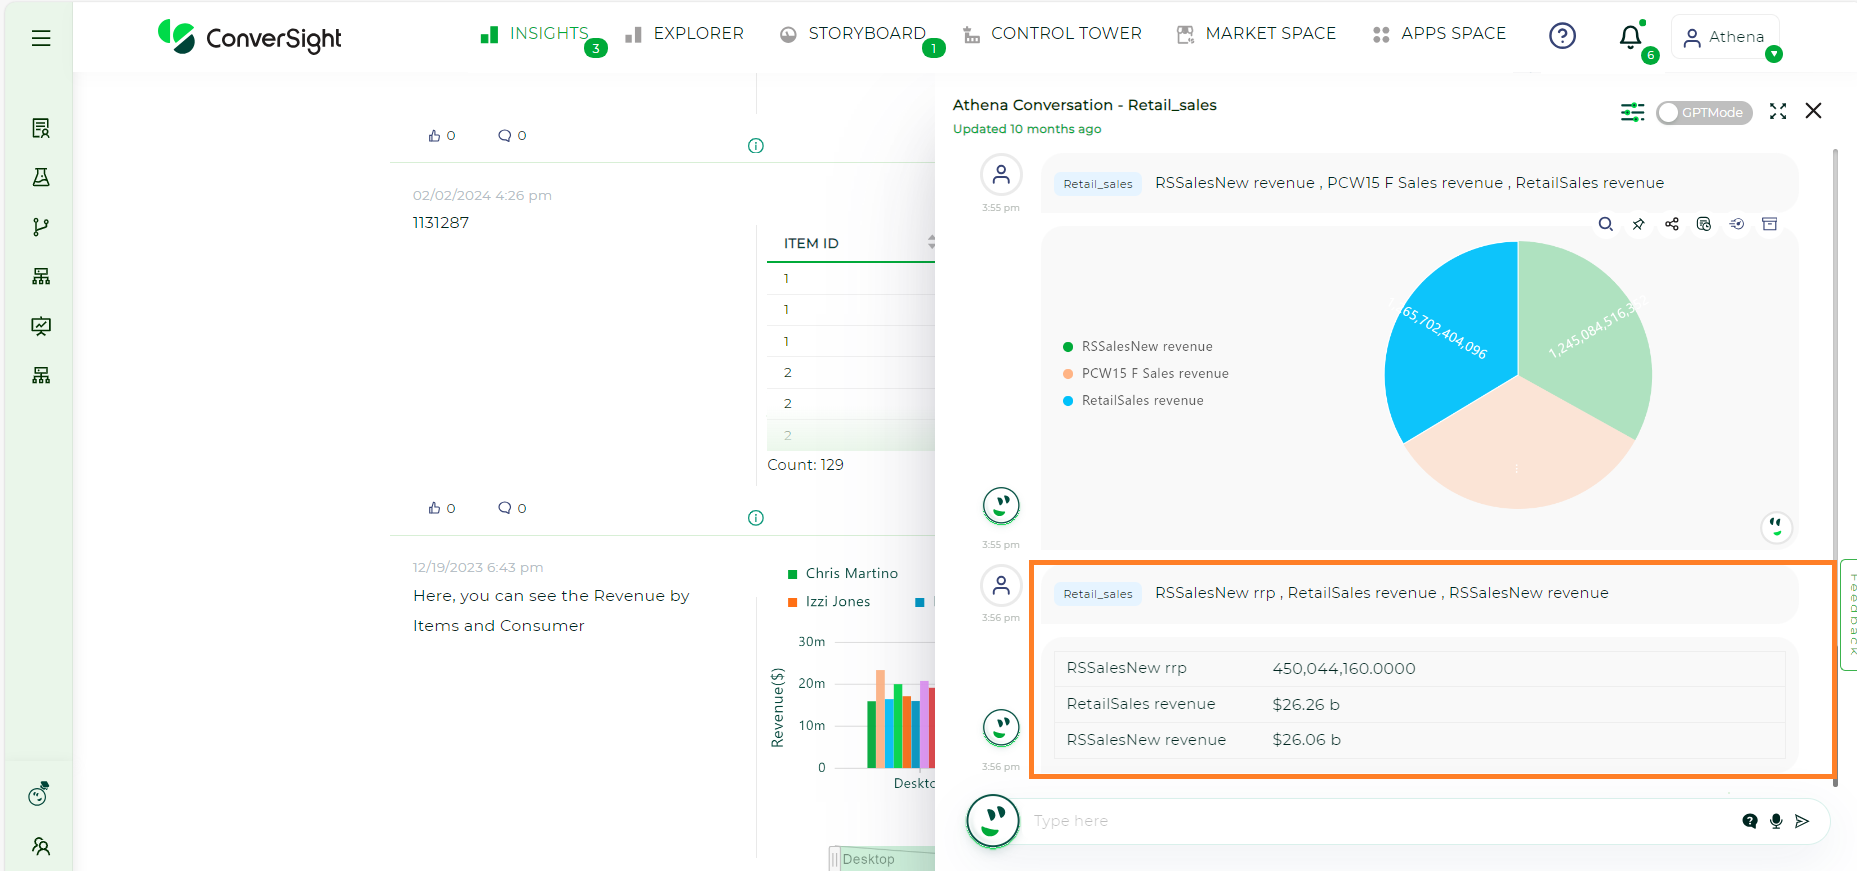This screenshot has width=1857, height=871.
Task: Open the hamburger navigation menu
Action: pos(41,38)
